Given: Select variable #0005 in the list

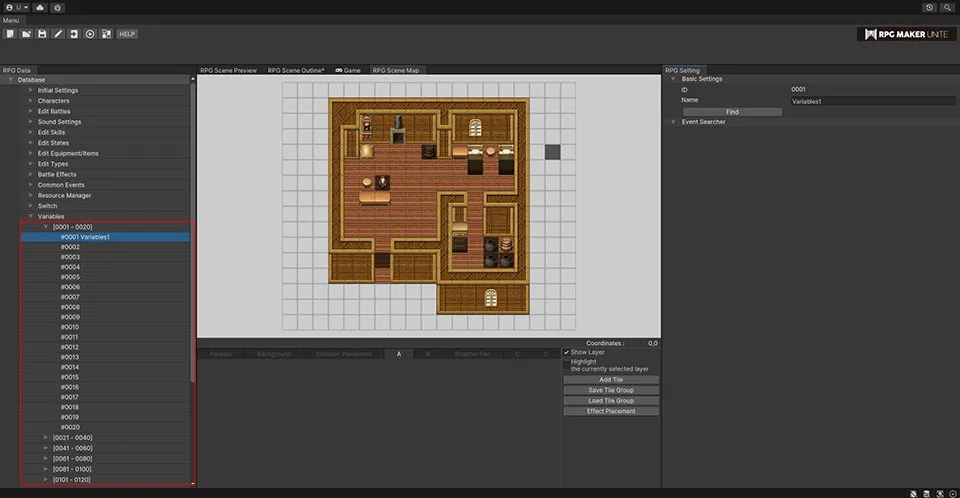Looking at the screenshot, I should [70, 277].
